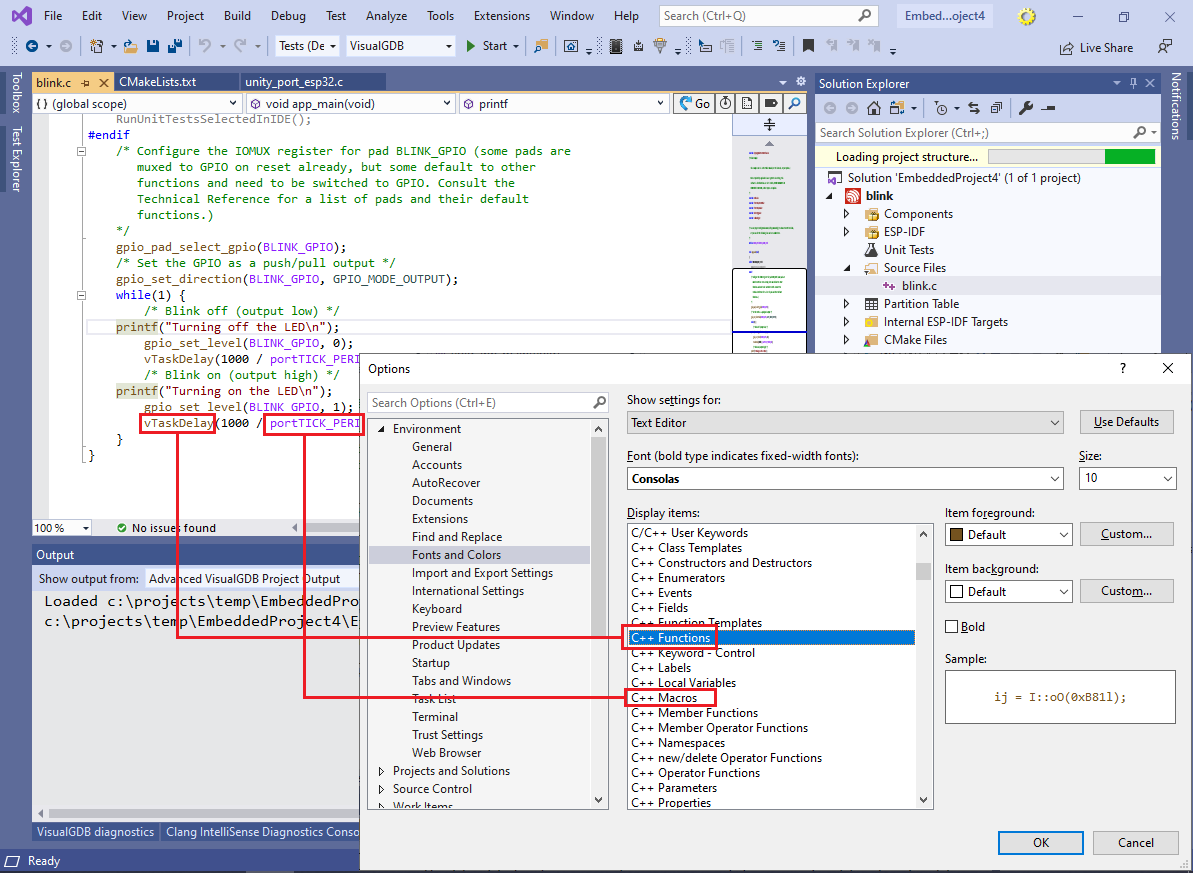Open the VisualGDB diagnostics tab
Image resolution: width=1193 pixels, height=873 pixels.
[x=95, y=832]
